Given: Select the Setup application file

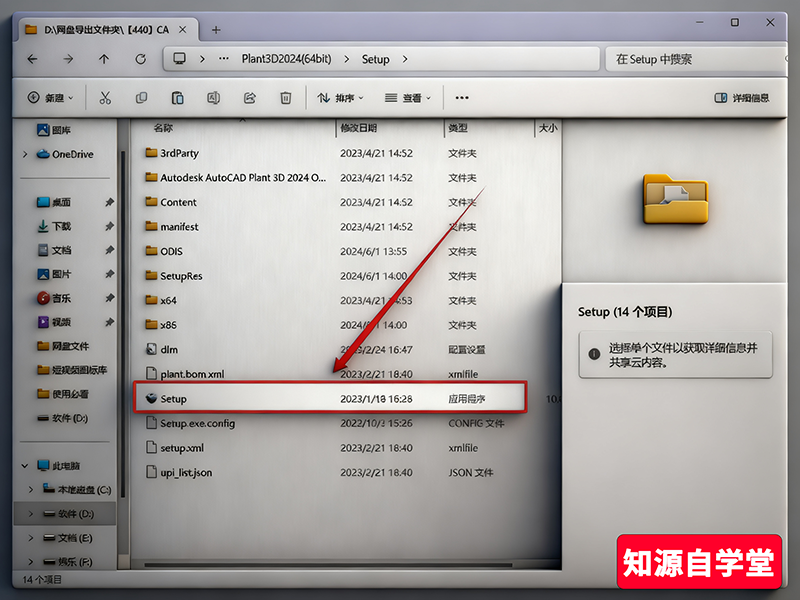Looking at the screenshot, I should point(174,399).
